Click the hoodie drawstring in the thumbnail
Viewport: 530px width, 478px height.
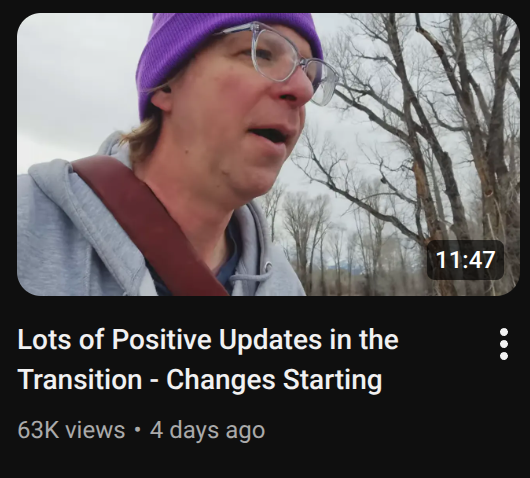coord(257,274)
